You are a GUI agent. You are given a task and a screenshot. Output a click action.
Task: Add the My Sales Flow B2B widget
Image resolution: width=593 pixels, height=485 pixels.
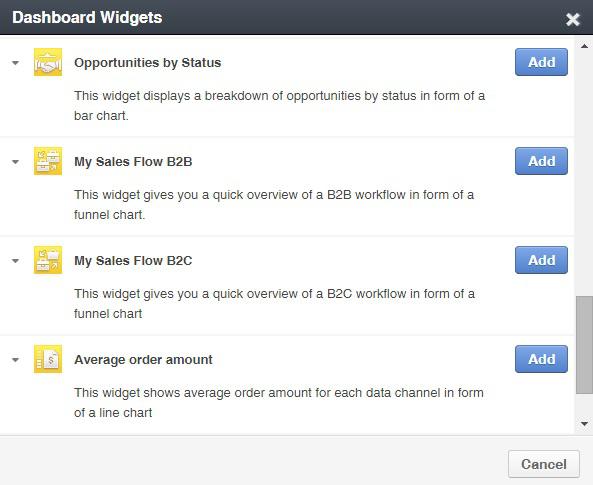coord(541,161)
